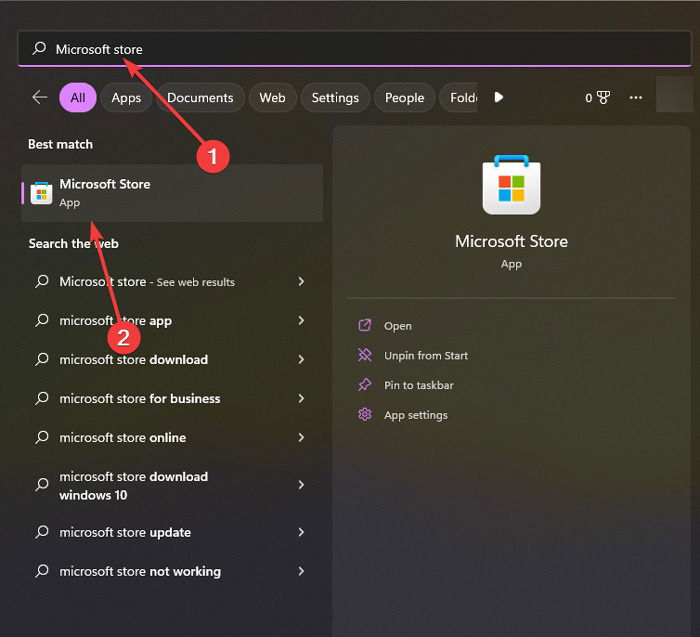Select microsoft store online suggestion

pyautogui.click(x=172, y=437)
